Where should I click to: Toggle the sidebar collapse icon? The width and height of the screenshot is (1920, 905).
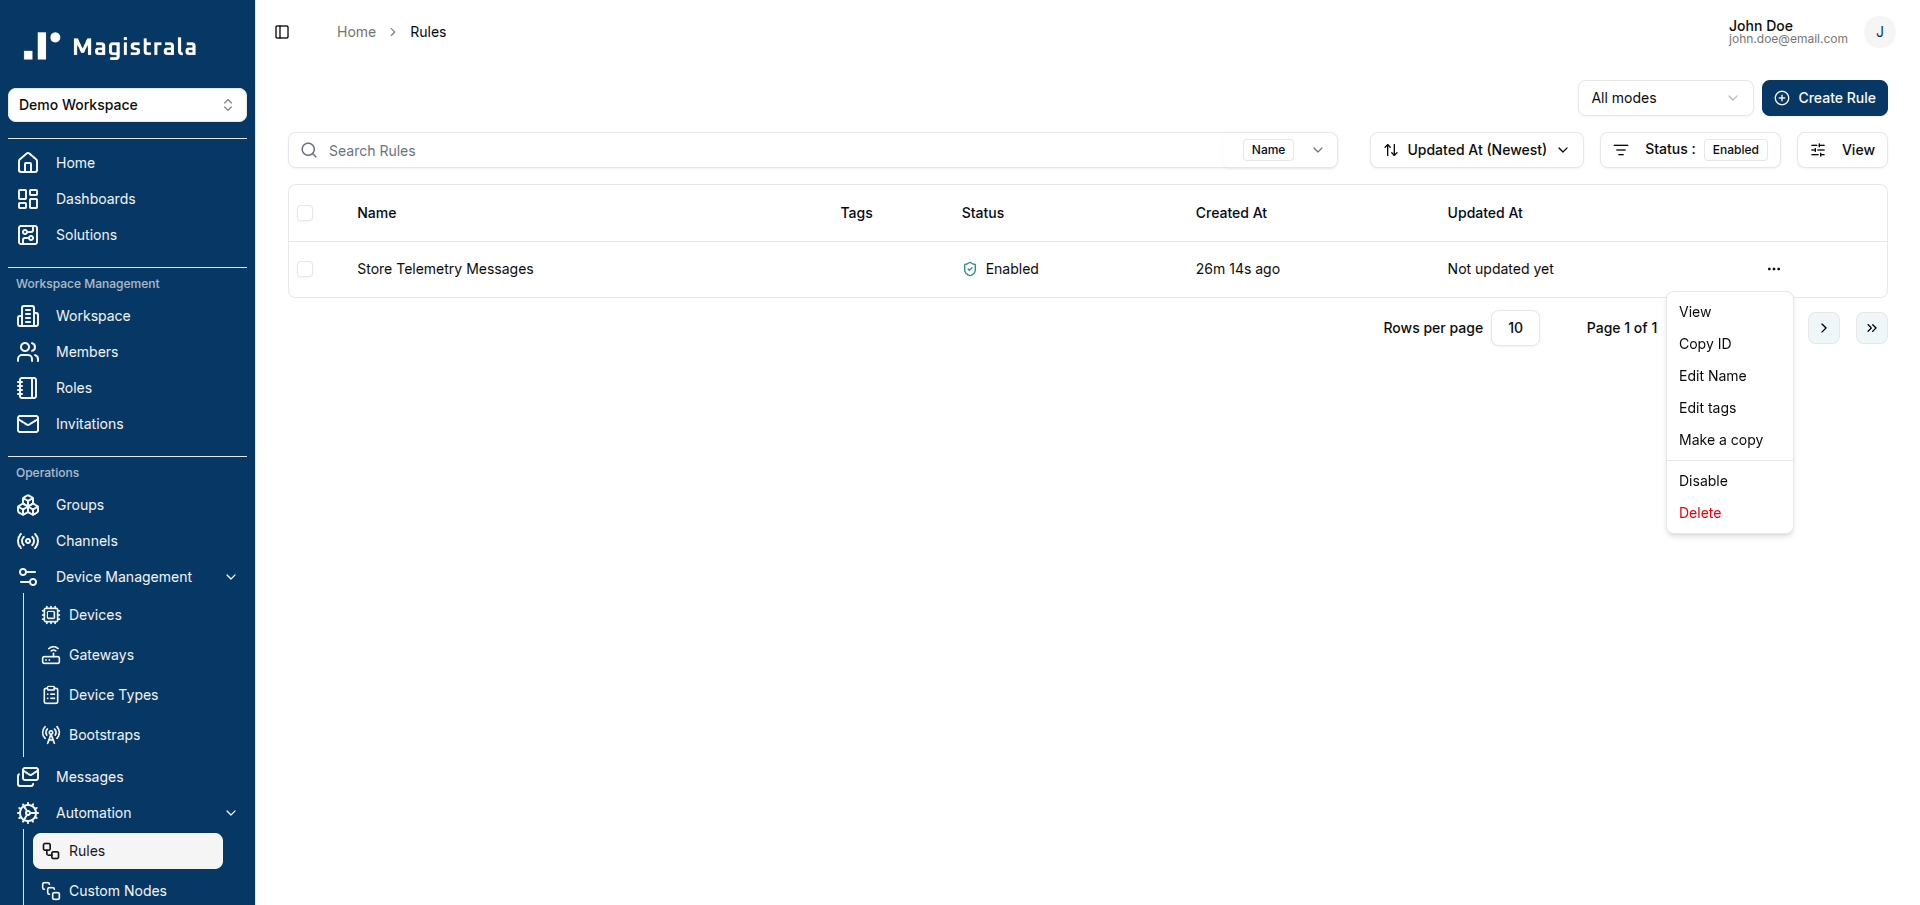282,32
